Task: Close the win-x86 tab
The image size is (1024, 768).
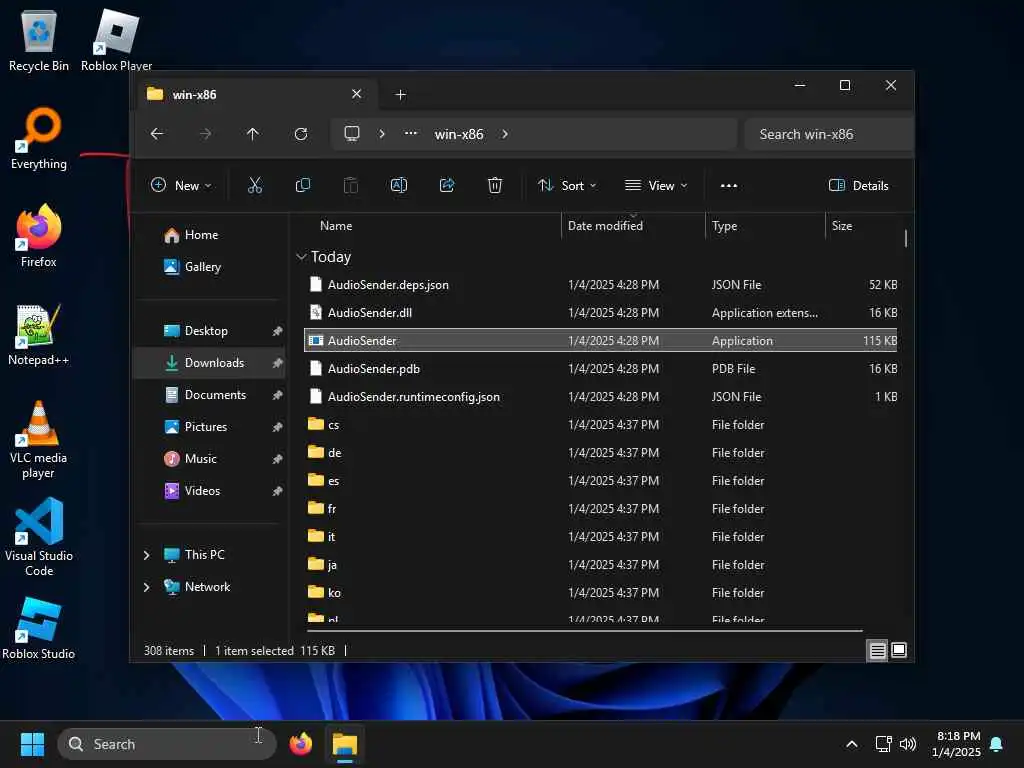Action: point(357,94)
